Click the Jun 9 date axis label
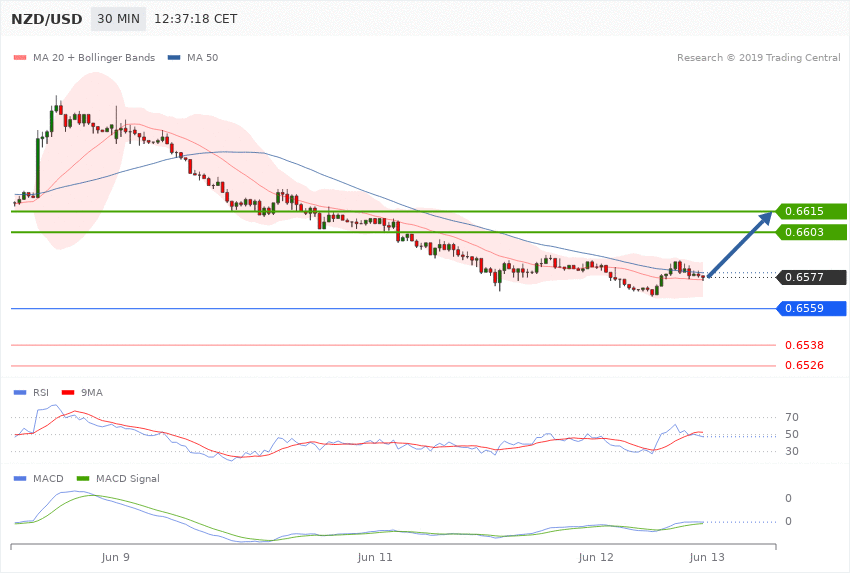The width and height of the screenshot is (850, 576). point(115,557)
